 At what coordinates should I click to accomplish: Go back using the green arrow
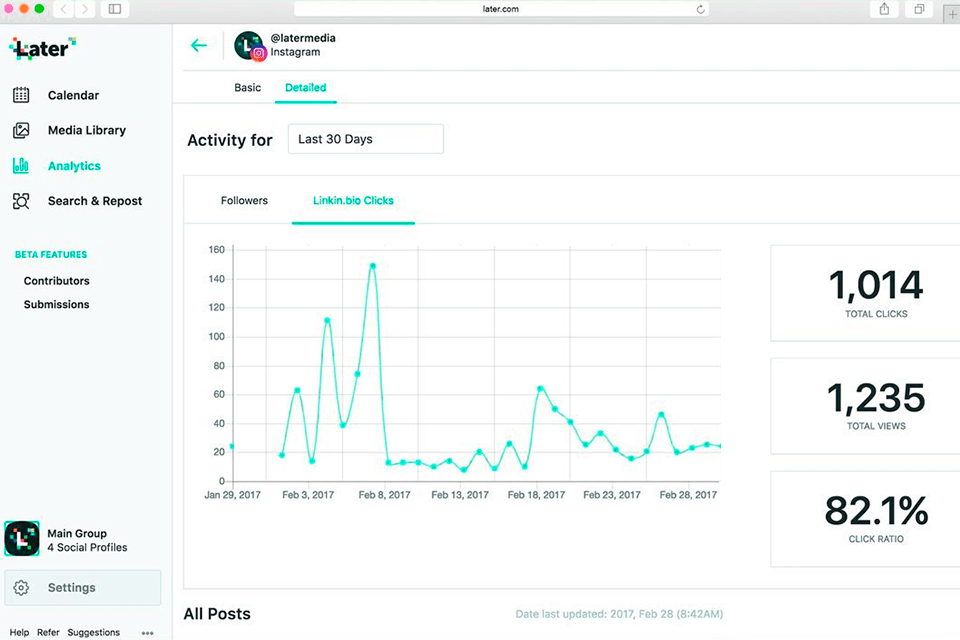[199, 45]
